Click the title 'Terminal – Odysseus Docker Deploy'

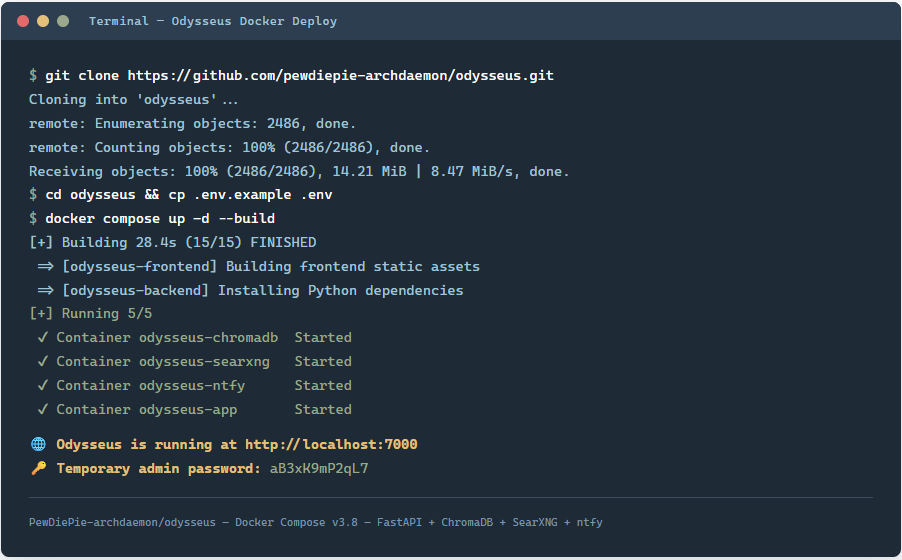click(213, 21)
